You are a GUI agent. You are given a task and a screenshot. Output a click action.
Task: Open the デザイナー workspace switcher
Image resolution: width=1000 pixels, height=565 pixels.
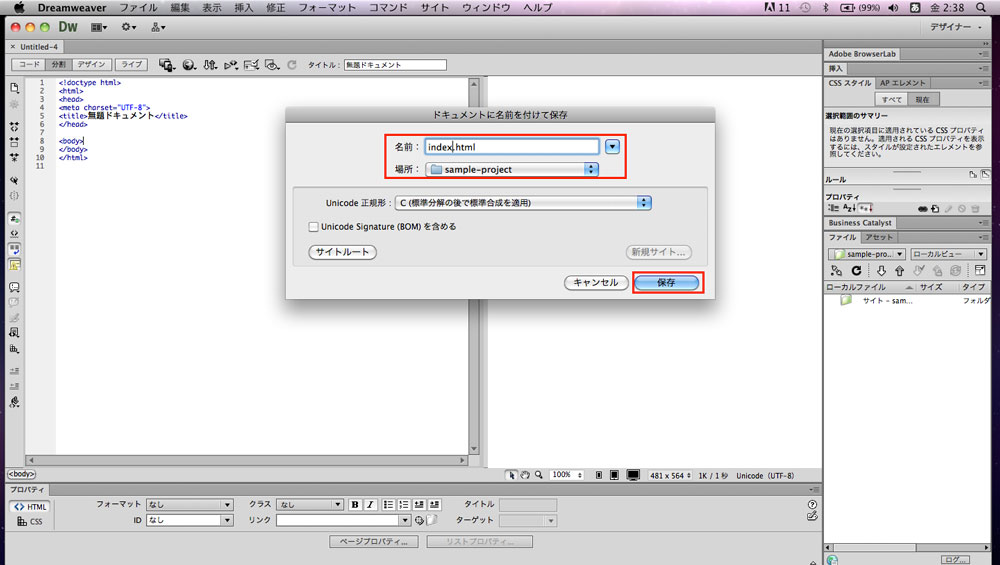[x=955, y=27]
